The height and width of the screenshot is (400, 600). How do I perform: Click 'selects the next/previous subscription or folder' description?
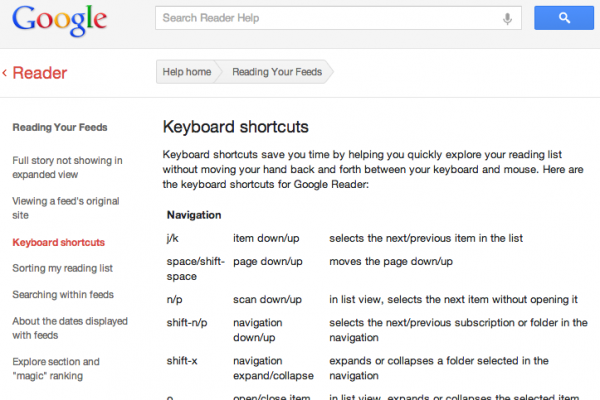458,330
